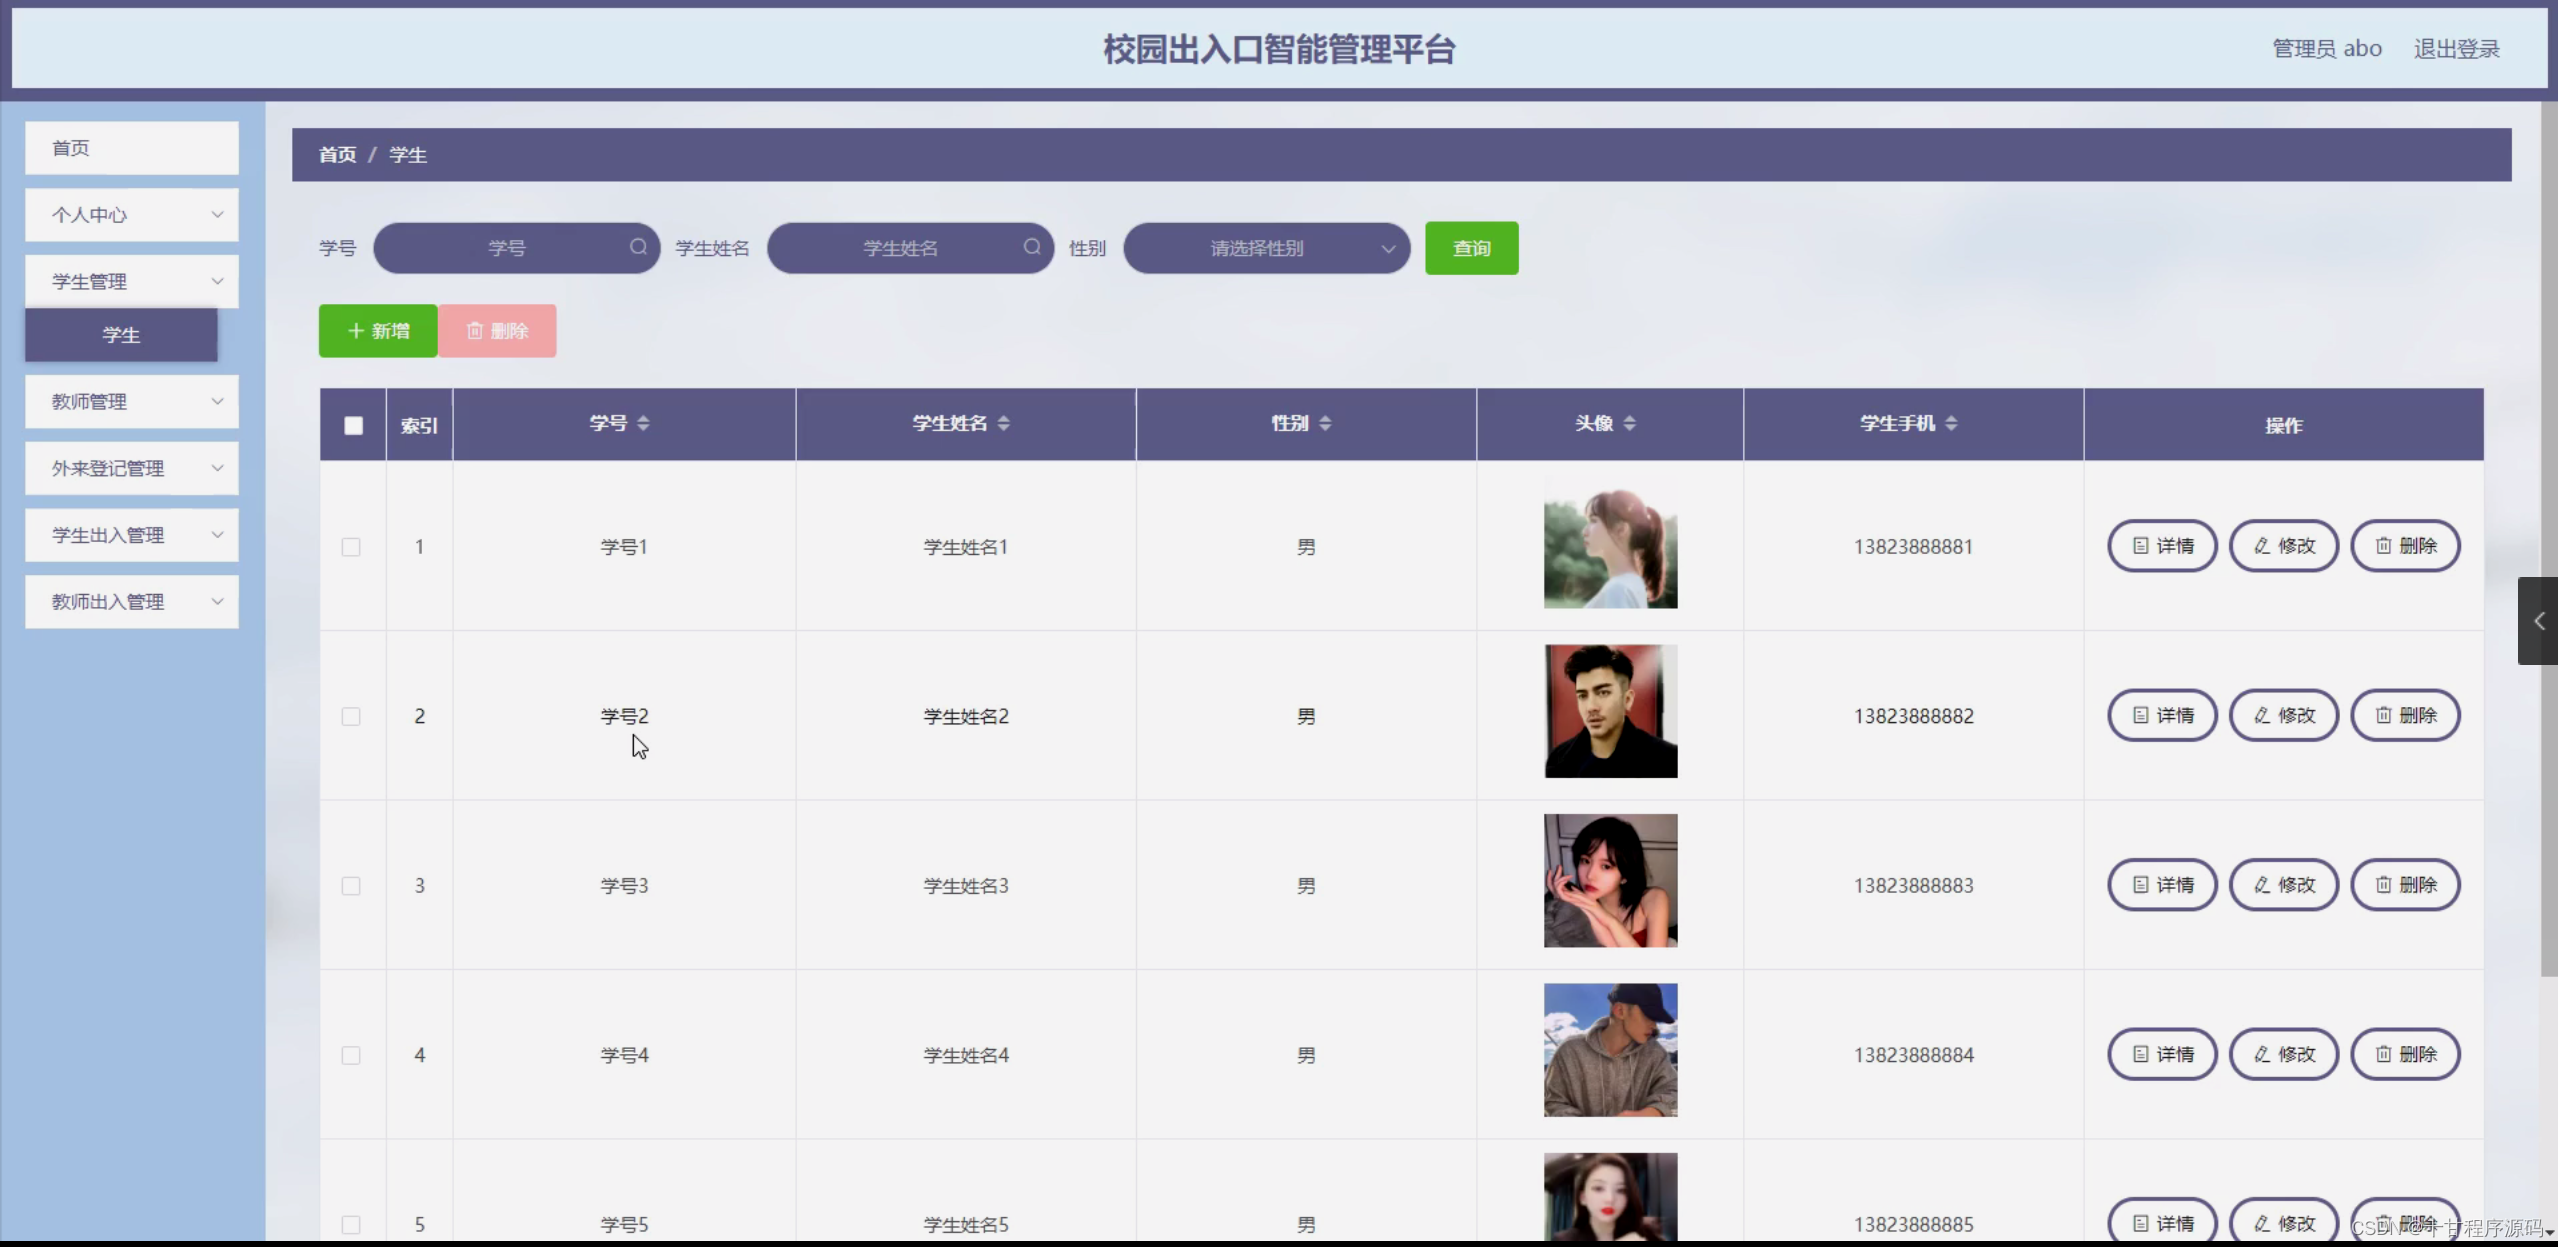The height and width of the screenshot is (1247, 2558).
Task: Click 修改 for student 学号3
Action: 2283,884
